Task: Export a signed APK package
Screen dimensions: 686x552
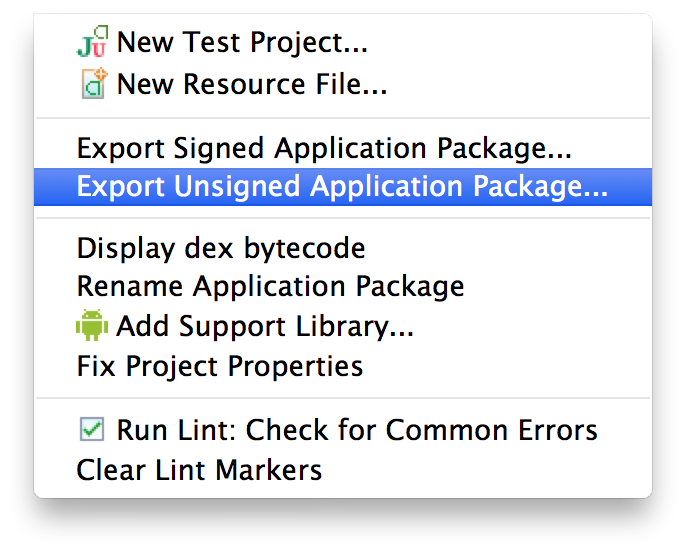Action: coord(324,149)
